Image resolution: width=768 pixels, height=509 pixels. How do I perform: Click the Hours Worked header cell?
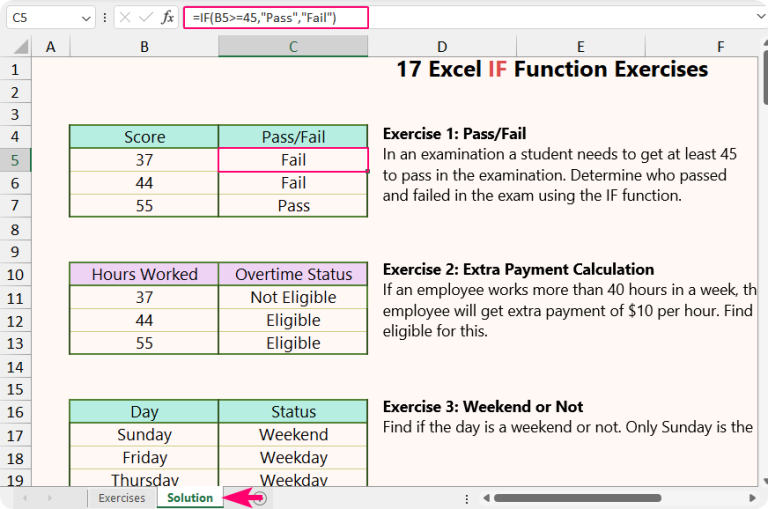[144, 274]
